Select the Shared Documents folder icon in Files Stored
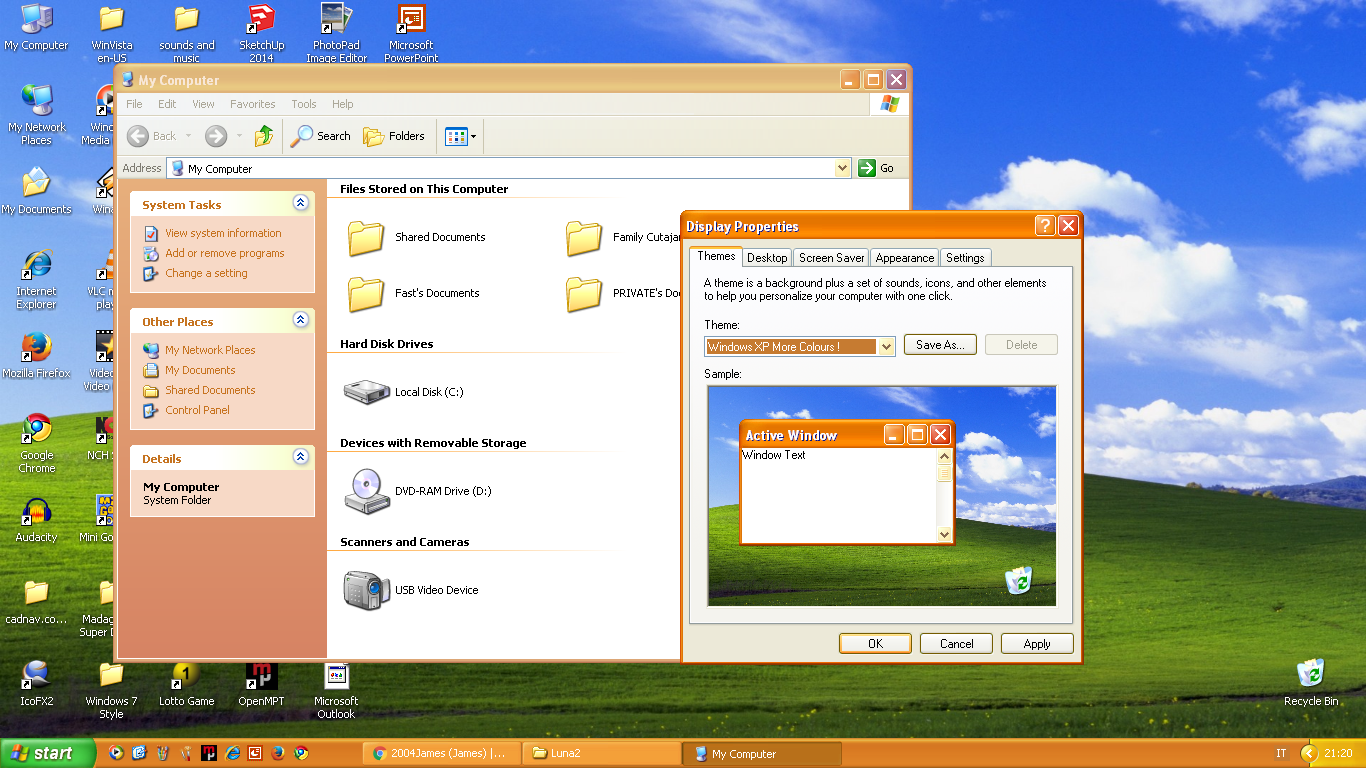 point(367,237)
